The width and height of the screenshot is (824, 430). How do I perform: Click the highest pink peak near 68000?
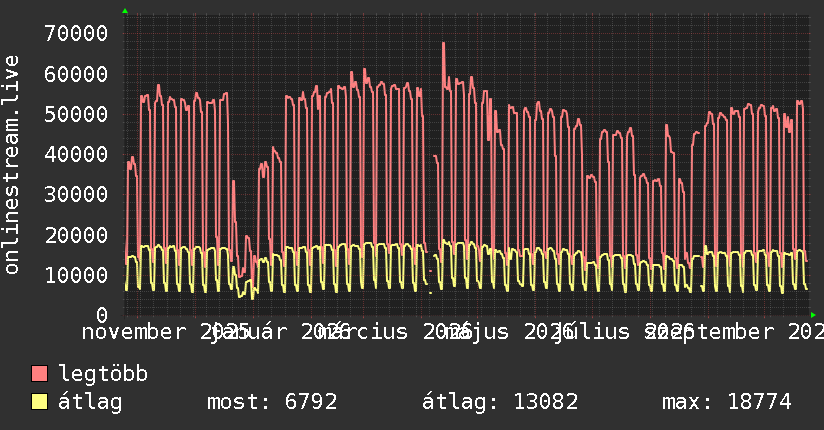[444, 44]
